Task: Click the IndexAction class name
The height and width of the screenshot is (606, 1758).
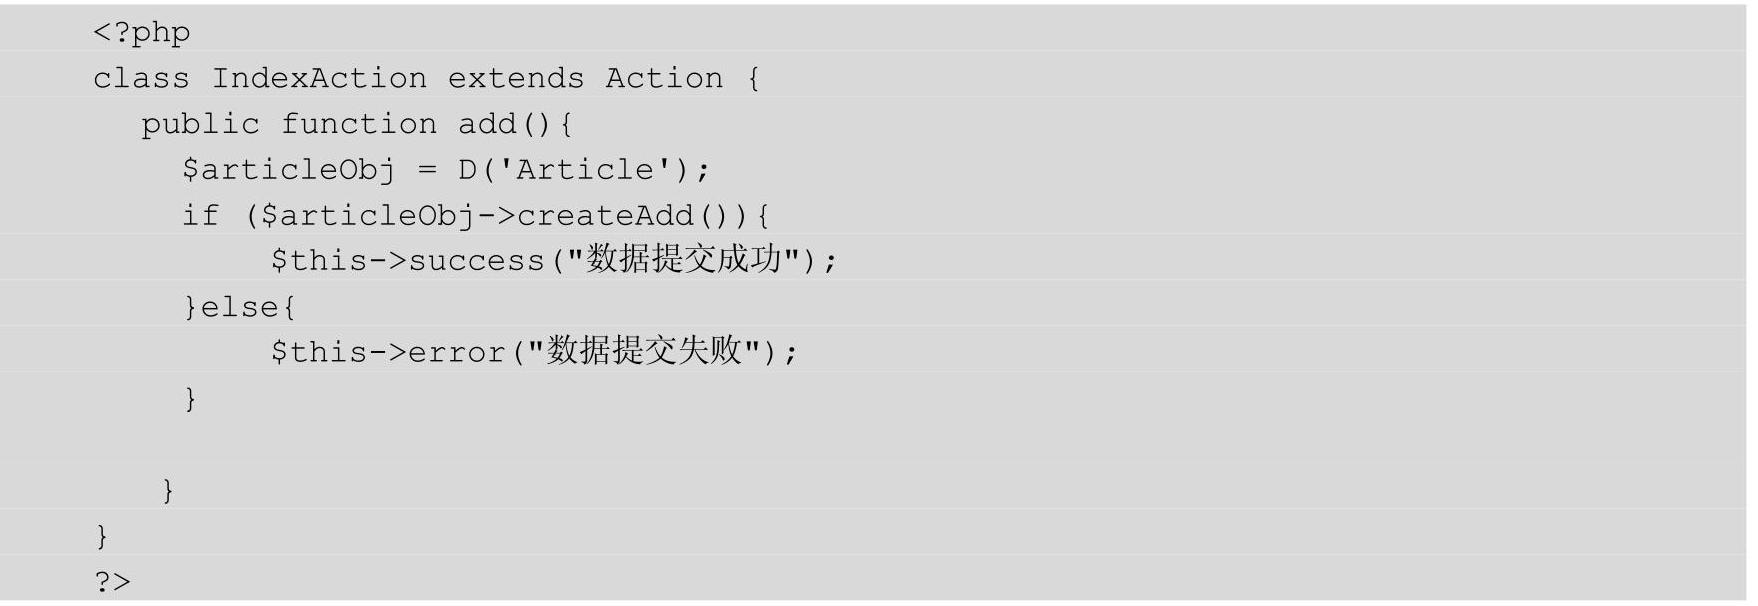Action: tap(319, 78)
